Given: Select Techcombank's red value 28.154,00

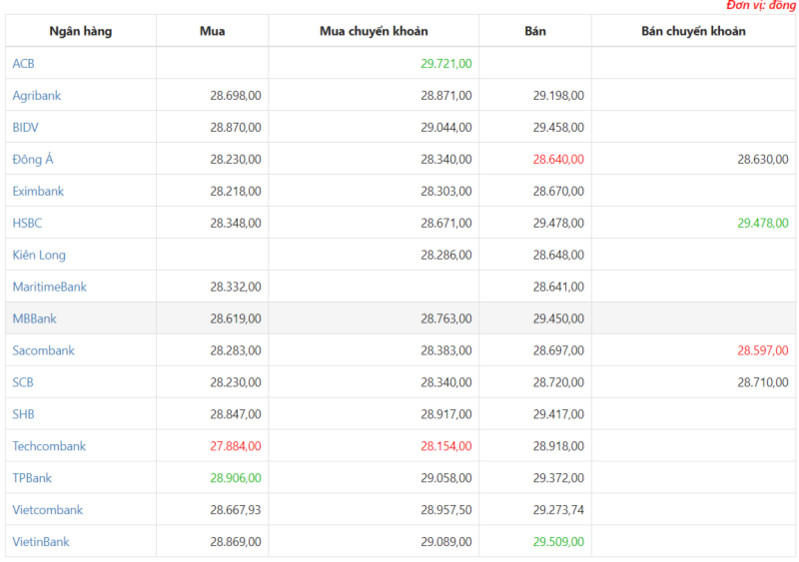Looking at the screenshot, I should (446, 446).
